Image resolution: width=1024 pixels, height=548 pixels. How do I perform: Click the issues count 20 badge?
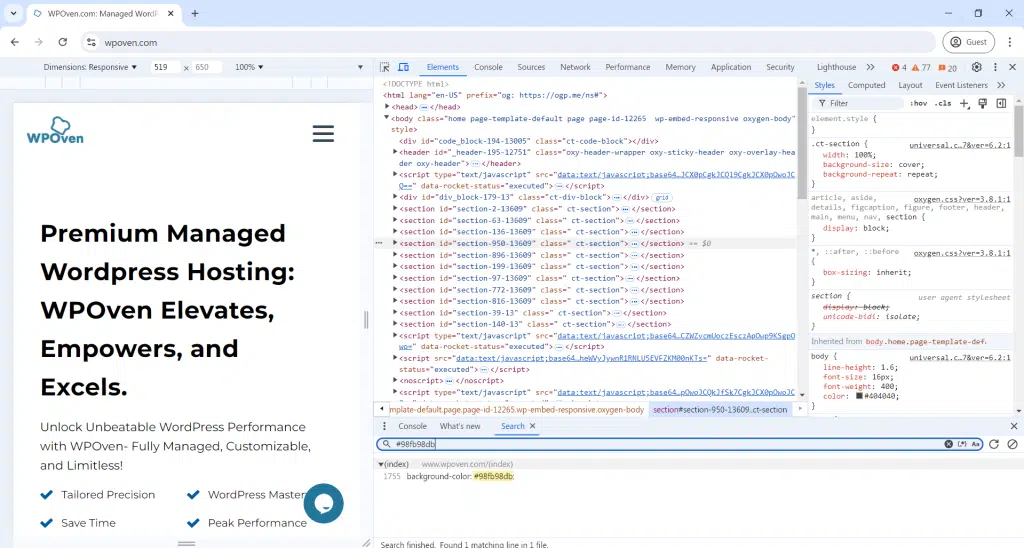[x=948, y=67]
